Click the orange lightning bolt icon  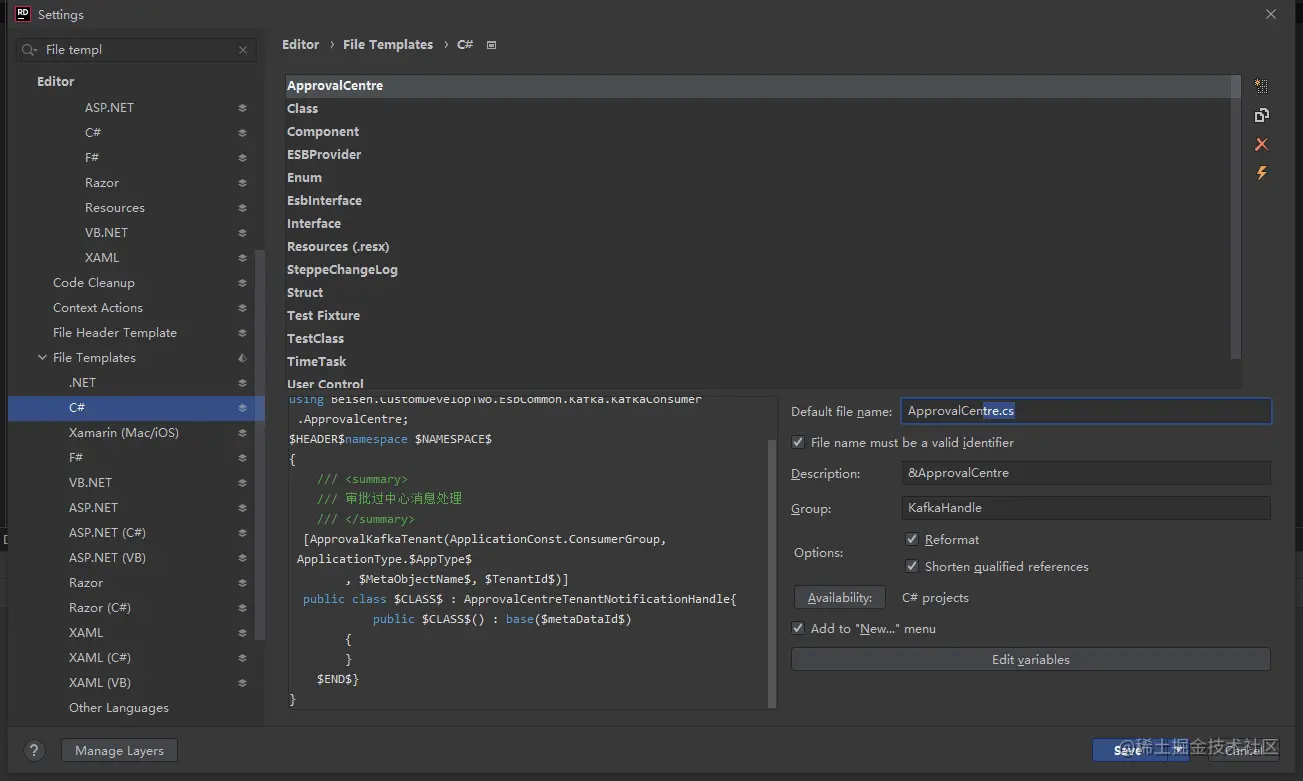point(1261,174)
